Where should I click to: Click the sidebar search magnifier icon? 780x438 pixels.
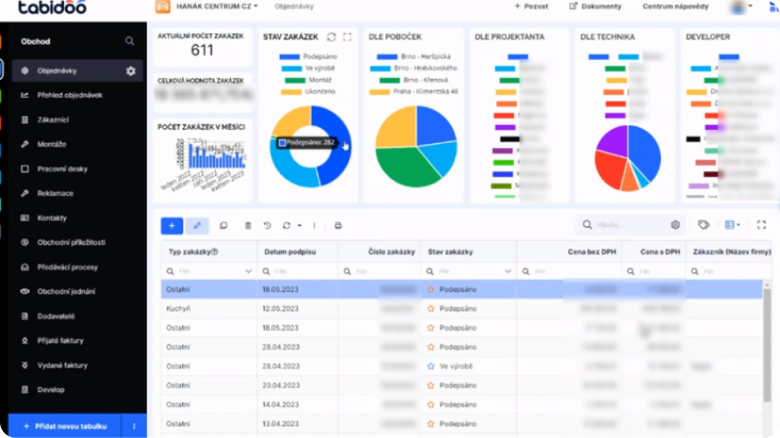click(129, 41)
